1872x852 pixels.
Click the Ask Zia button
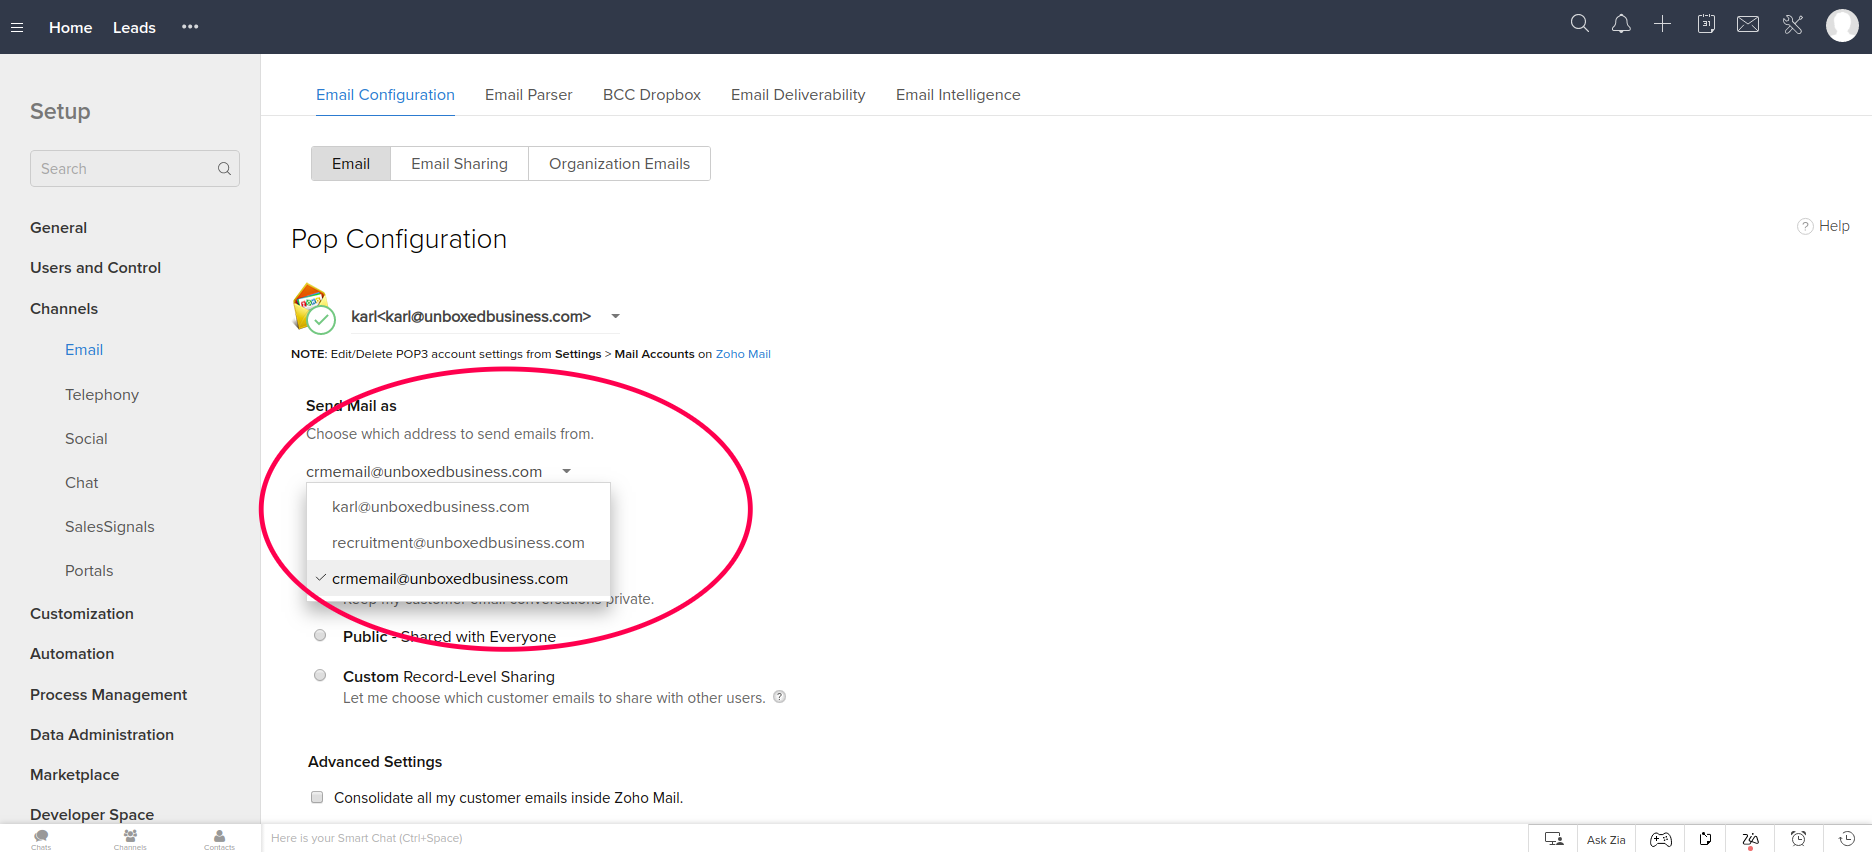pos(1606,839)
